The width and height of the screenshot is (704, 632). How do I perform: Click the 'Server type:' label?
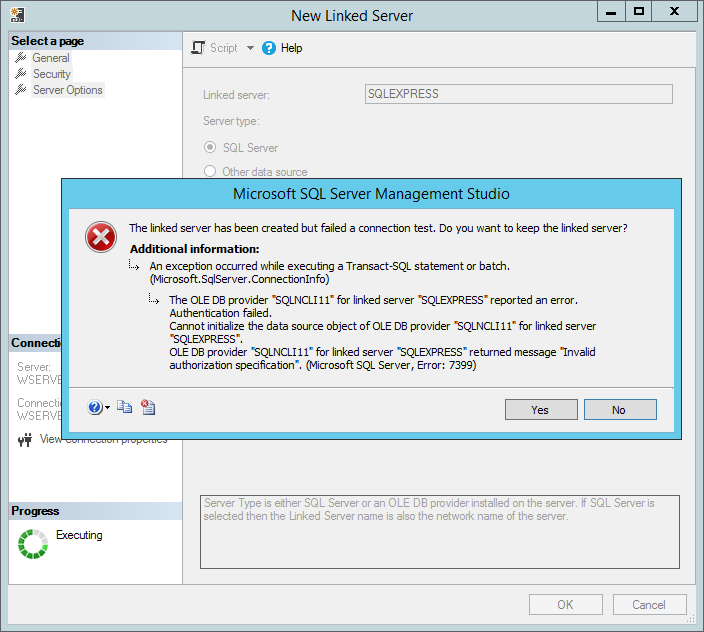[231, 121]
